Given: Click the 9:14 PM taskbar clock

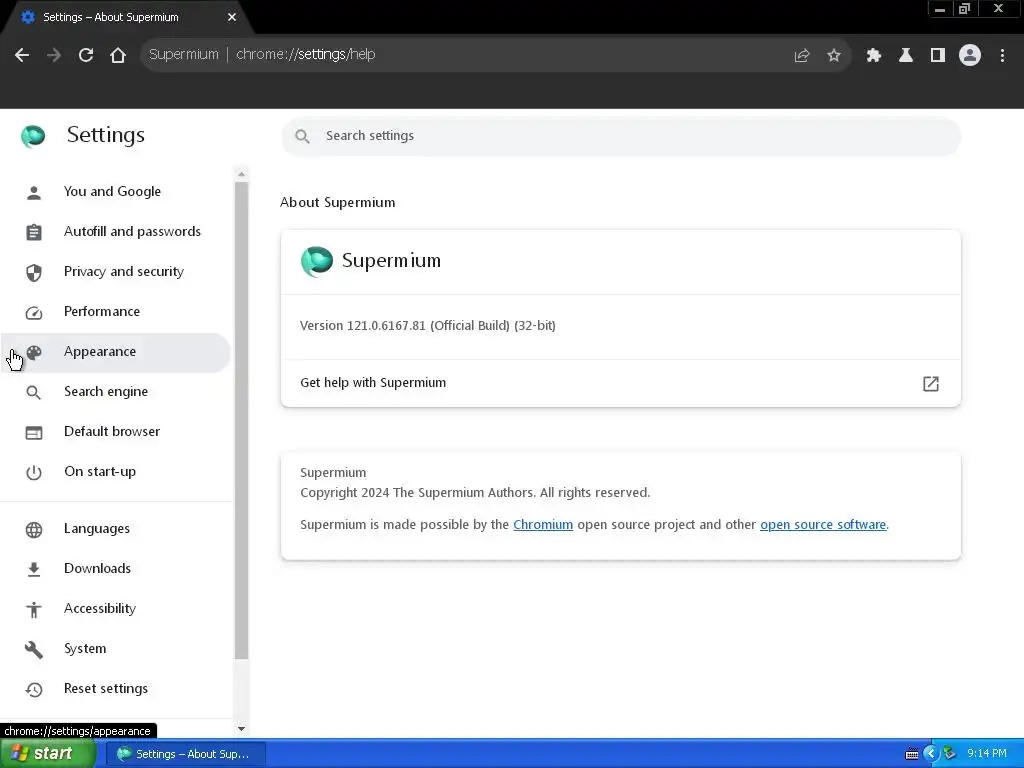Looking at the screenshot, I should coord(987,754).
